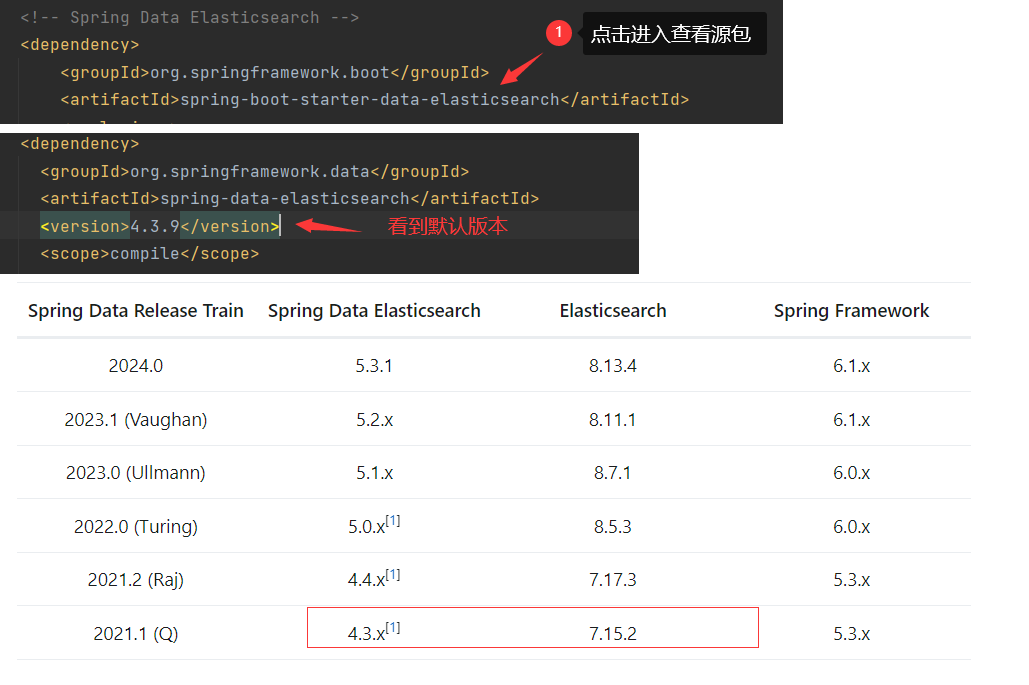
Task: Click the version 4.3.9 line
Action: [x=160, y=226]
